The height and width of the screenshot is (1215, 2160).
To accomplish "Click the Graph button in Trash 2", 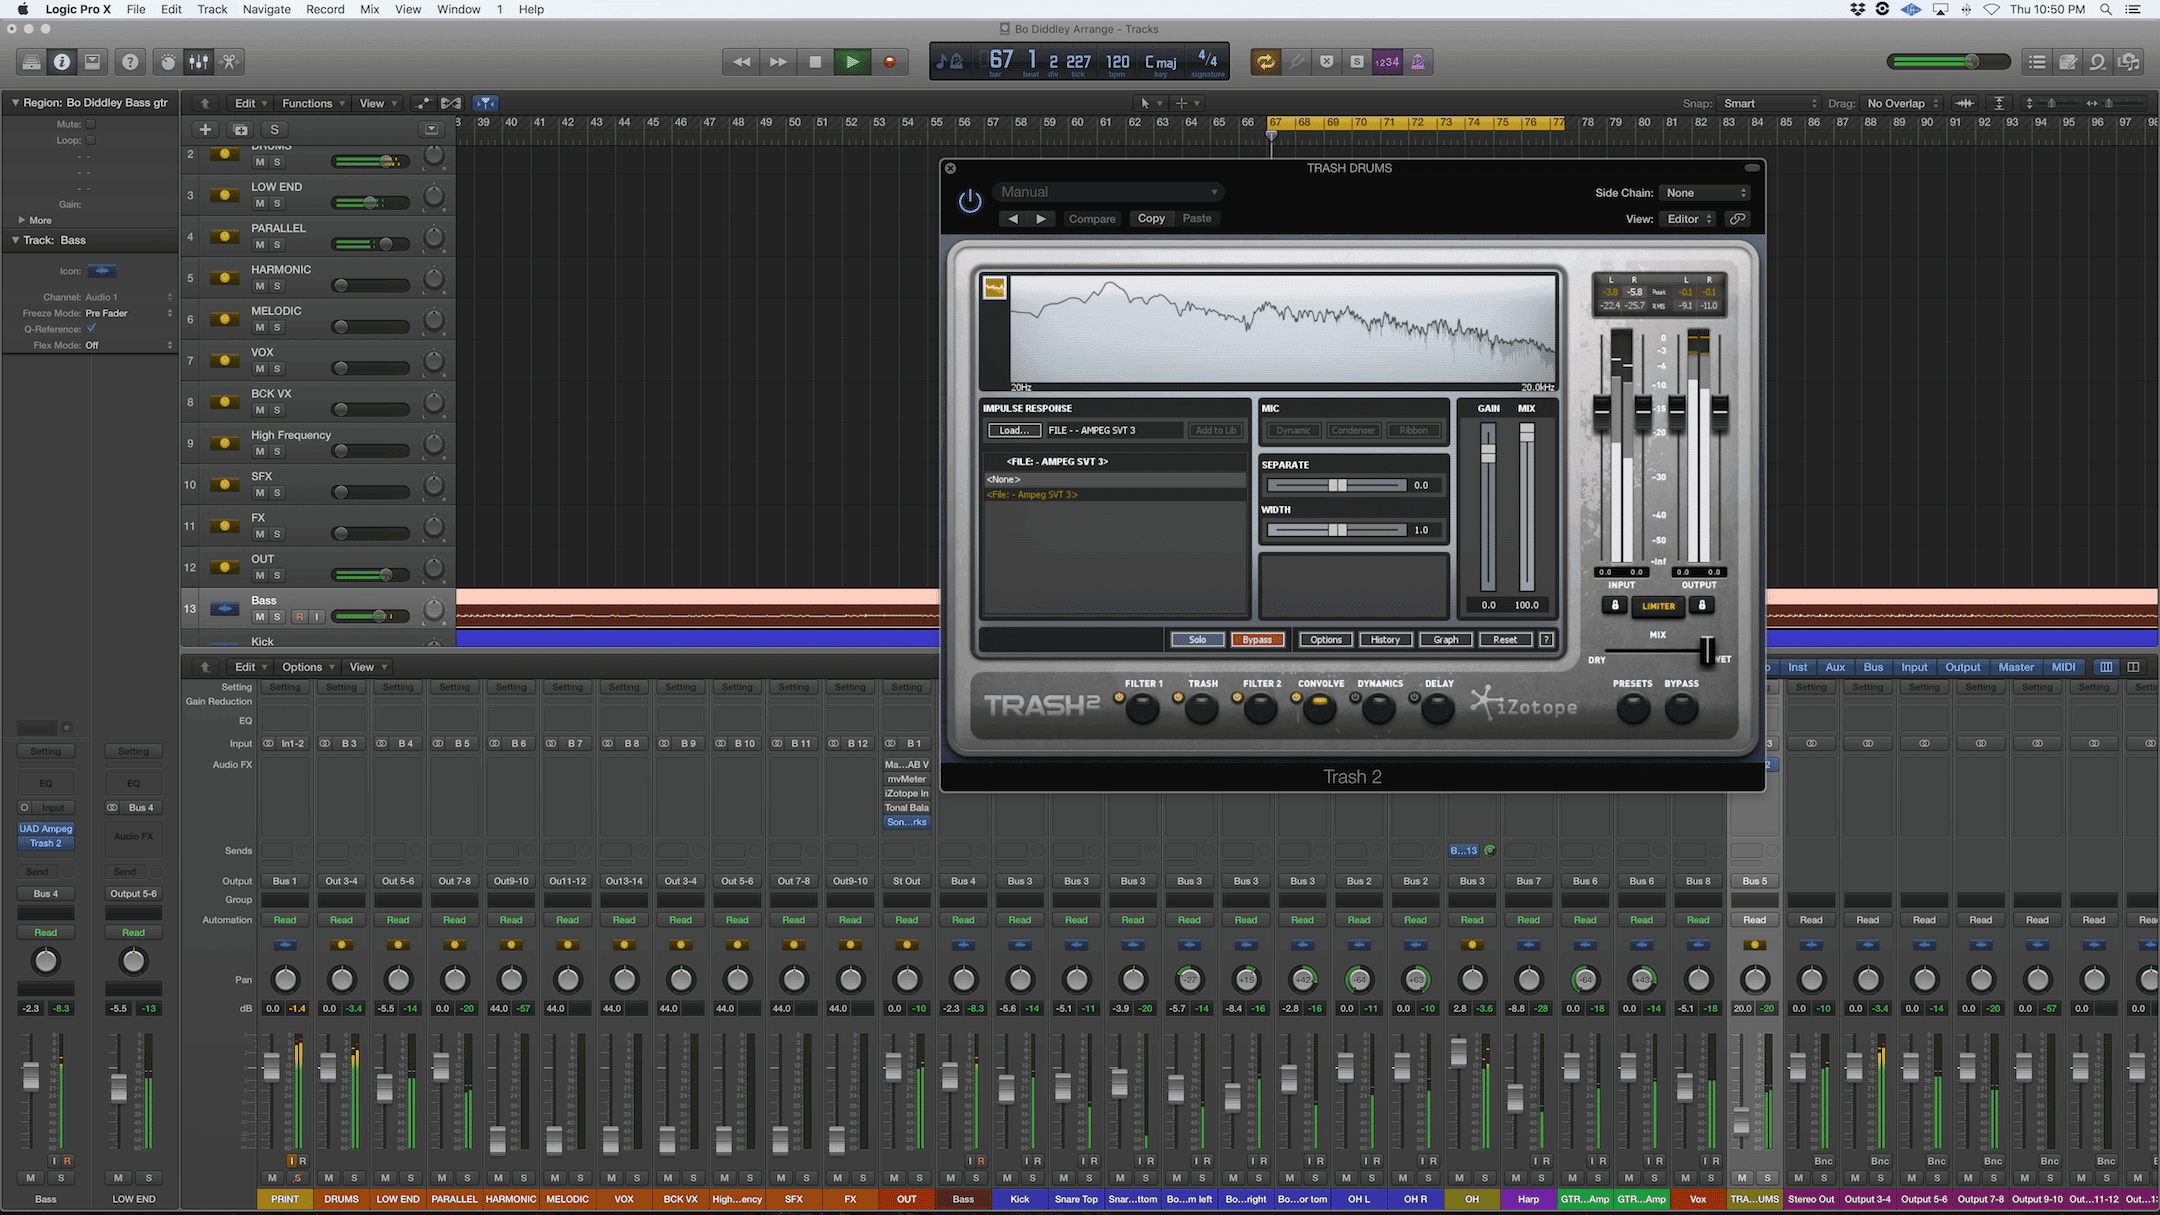I will 1446,640.
